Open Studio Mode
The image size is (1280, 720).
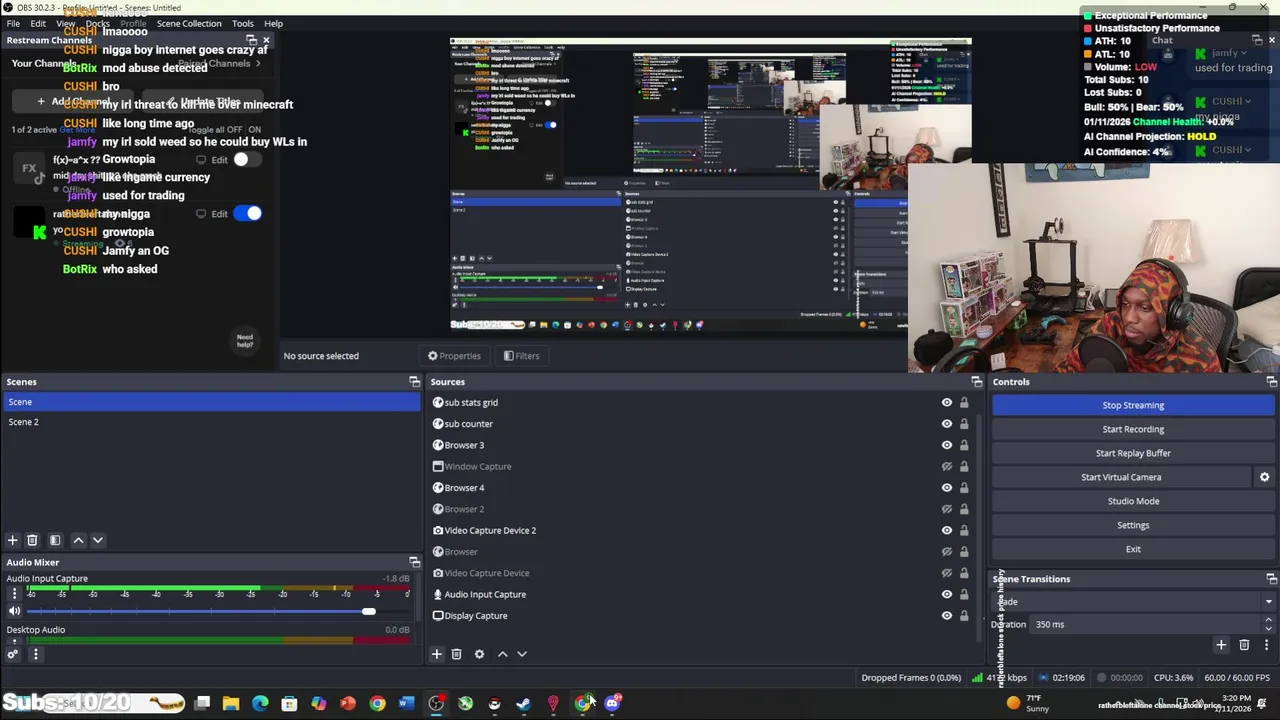pyautogui.click(x=1133, y=501)
